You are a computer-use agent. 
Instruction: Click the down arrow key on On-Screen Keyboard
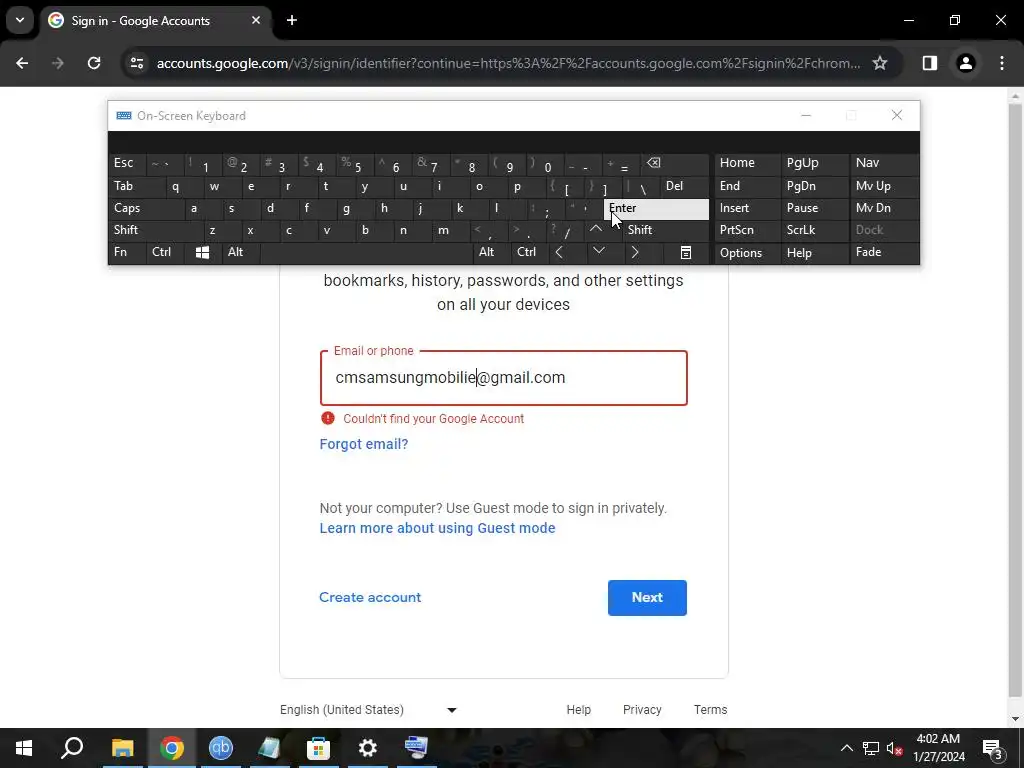tap(599, 251)
